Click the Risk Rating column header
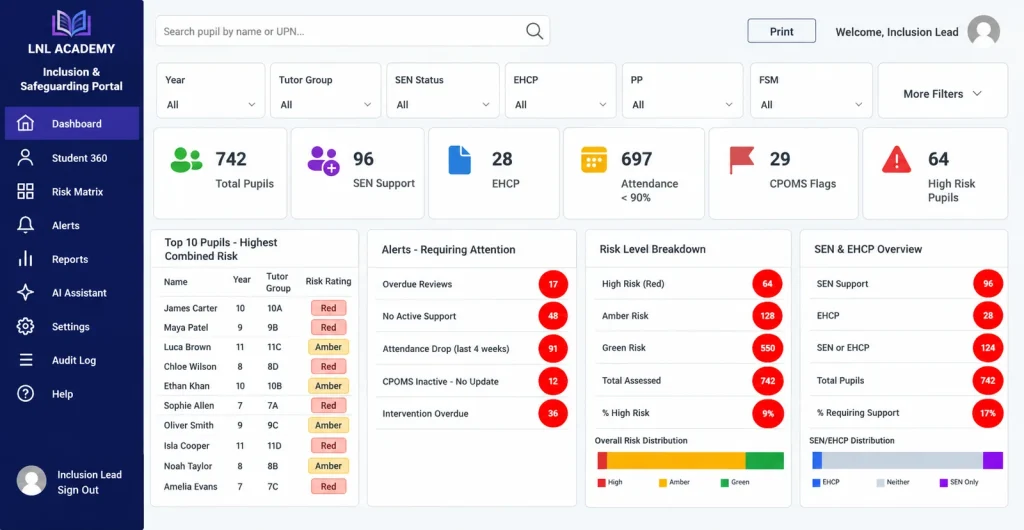This screenshot has width=1024, height=530. point(328,281)
